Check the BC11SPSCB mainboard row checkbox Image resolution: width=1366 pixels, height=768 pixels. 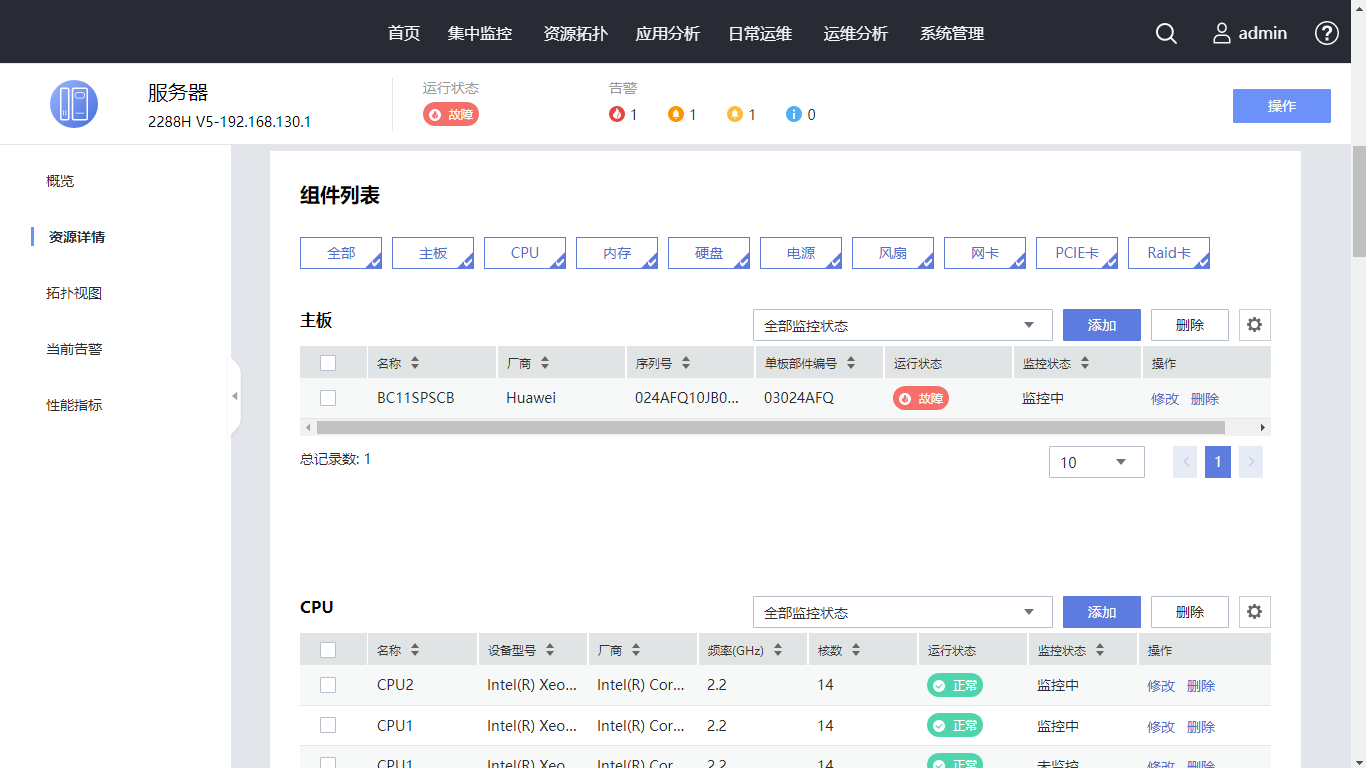[x=328, y=398]
